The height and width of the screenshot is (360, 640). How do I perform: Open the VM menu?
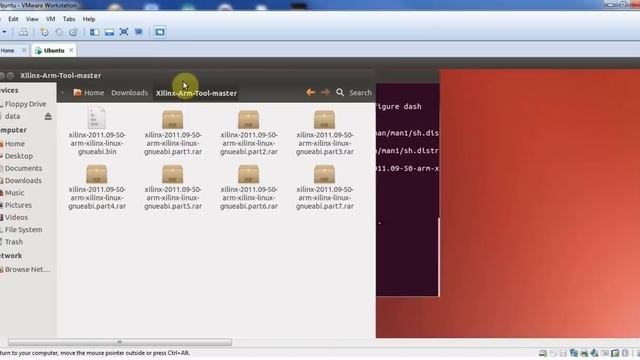click(50, 19)
